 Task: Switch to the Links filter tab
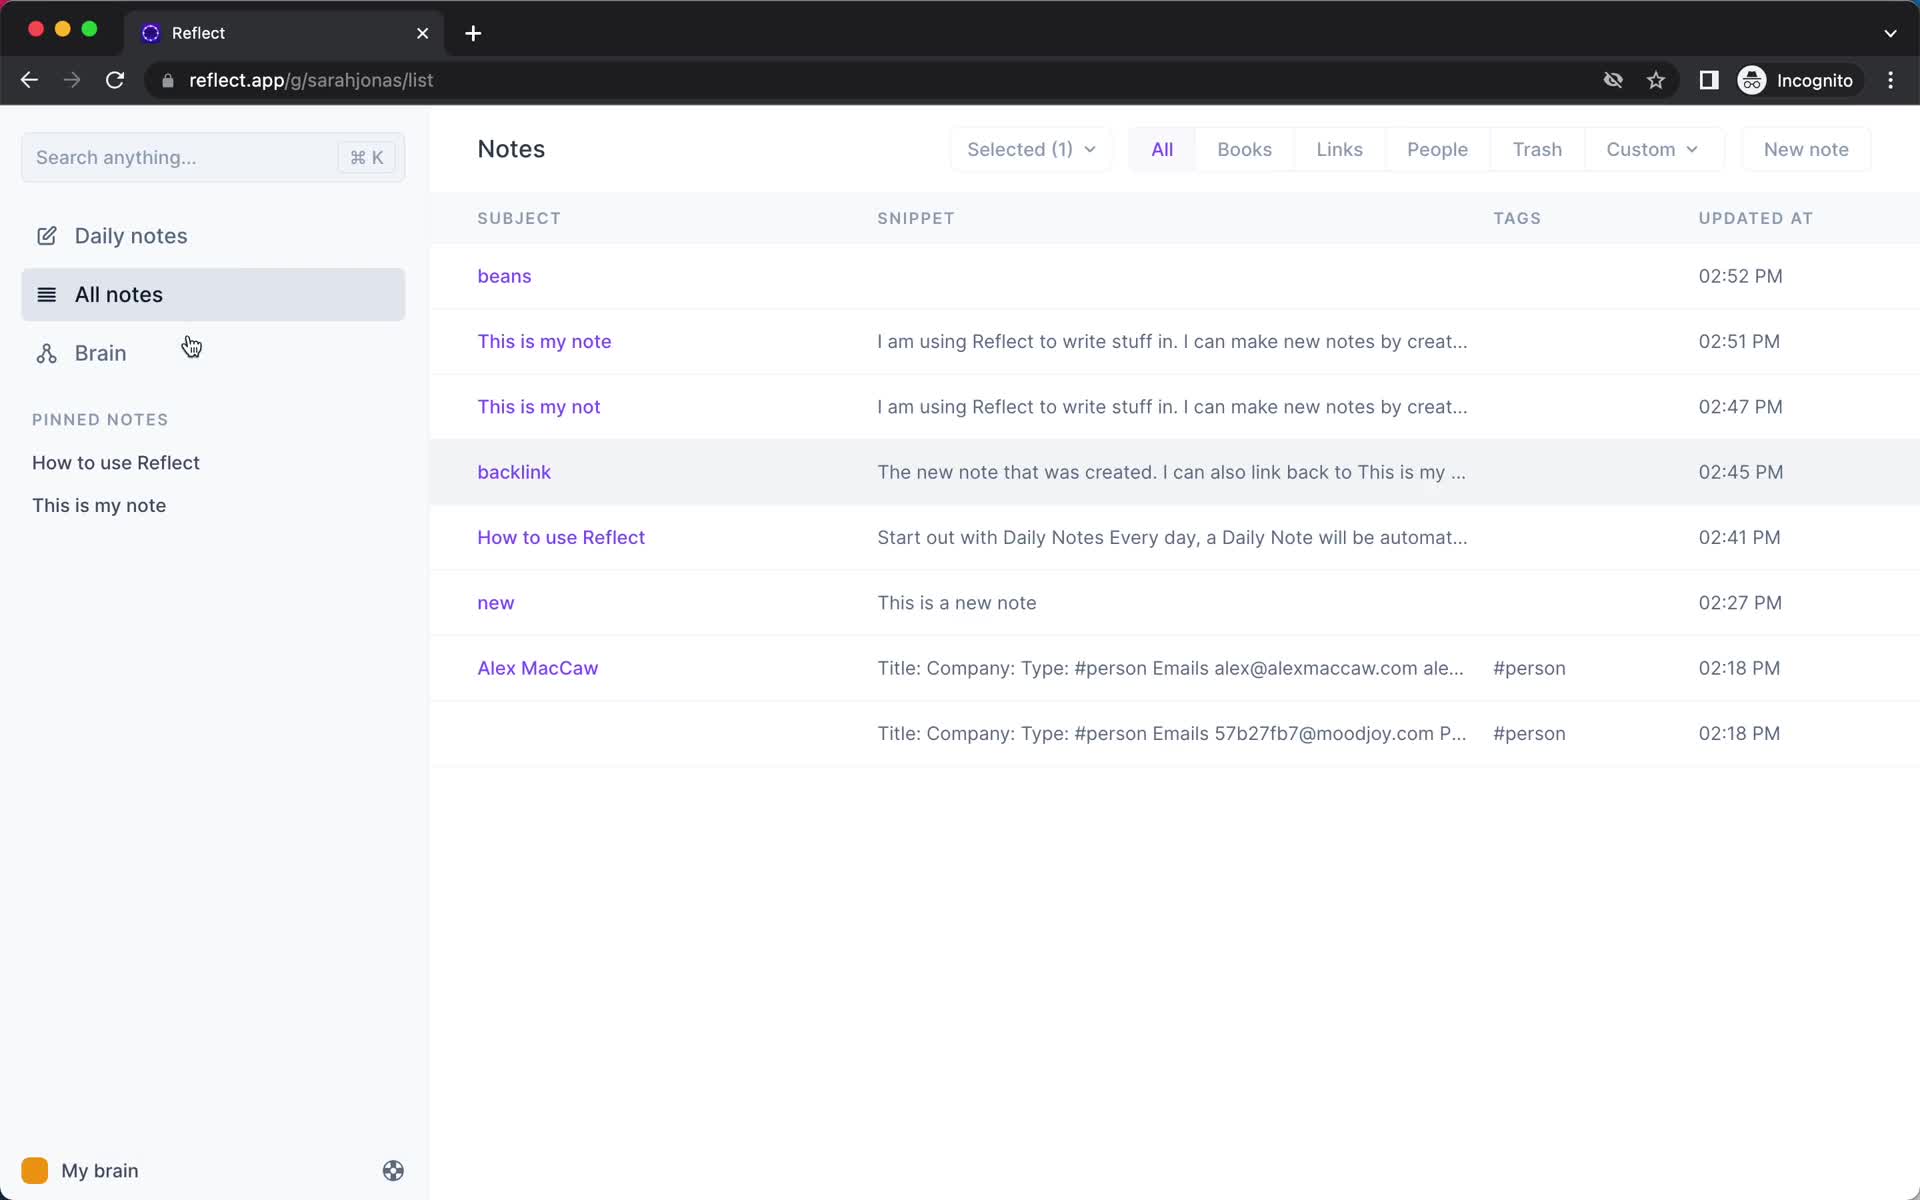click(1339, 149)
